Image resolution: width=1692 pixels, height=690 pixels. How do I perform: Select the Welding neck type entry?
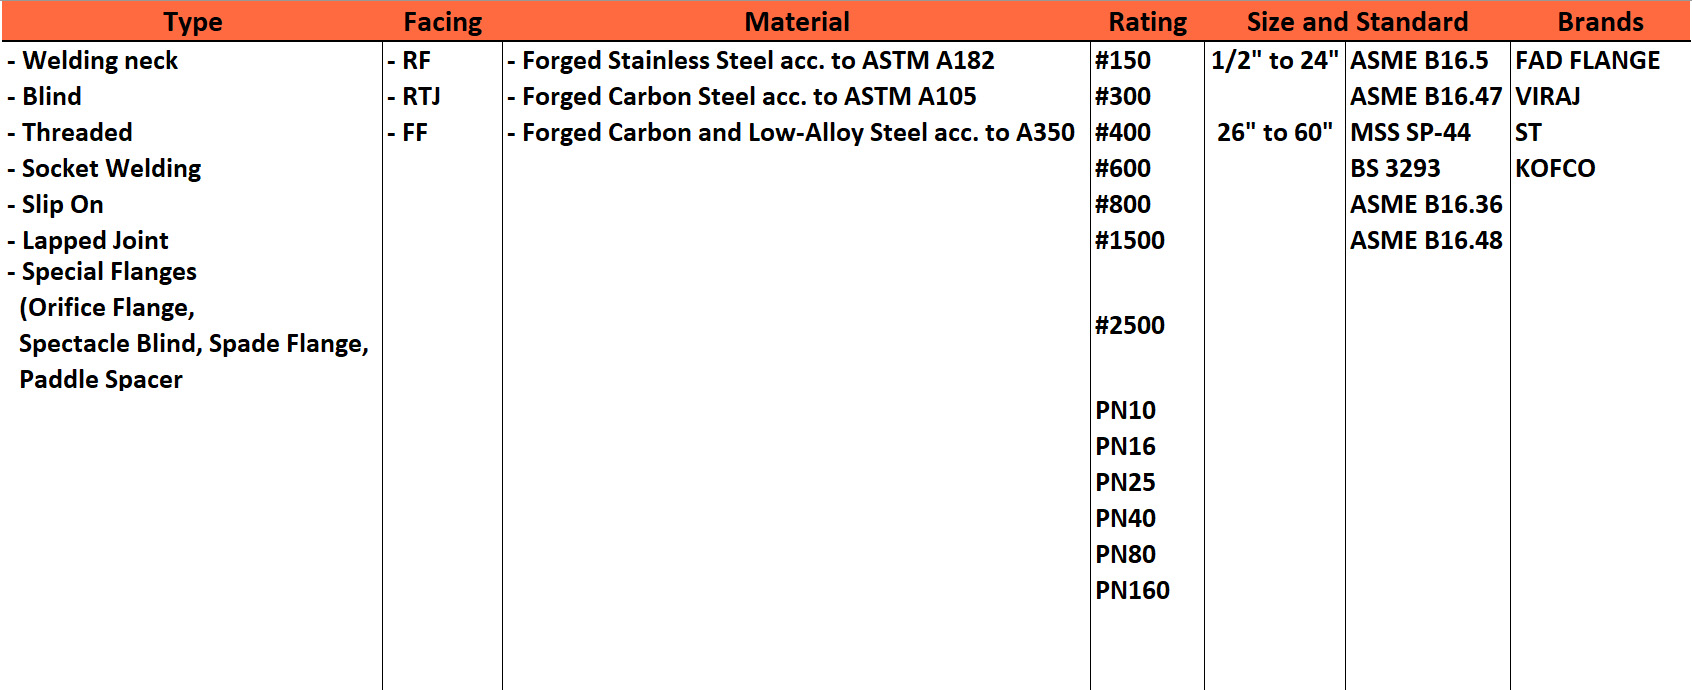click(100, 61)
